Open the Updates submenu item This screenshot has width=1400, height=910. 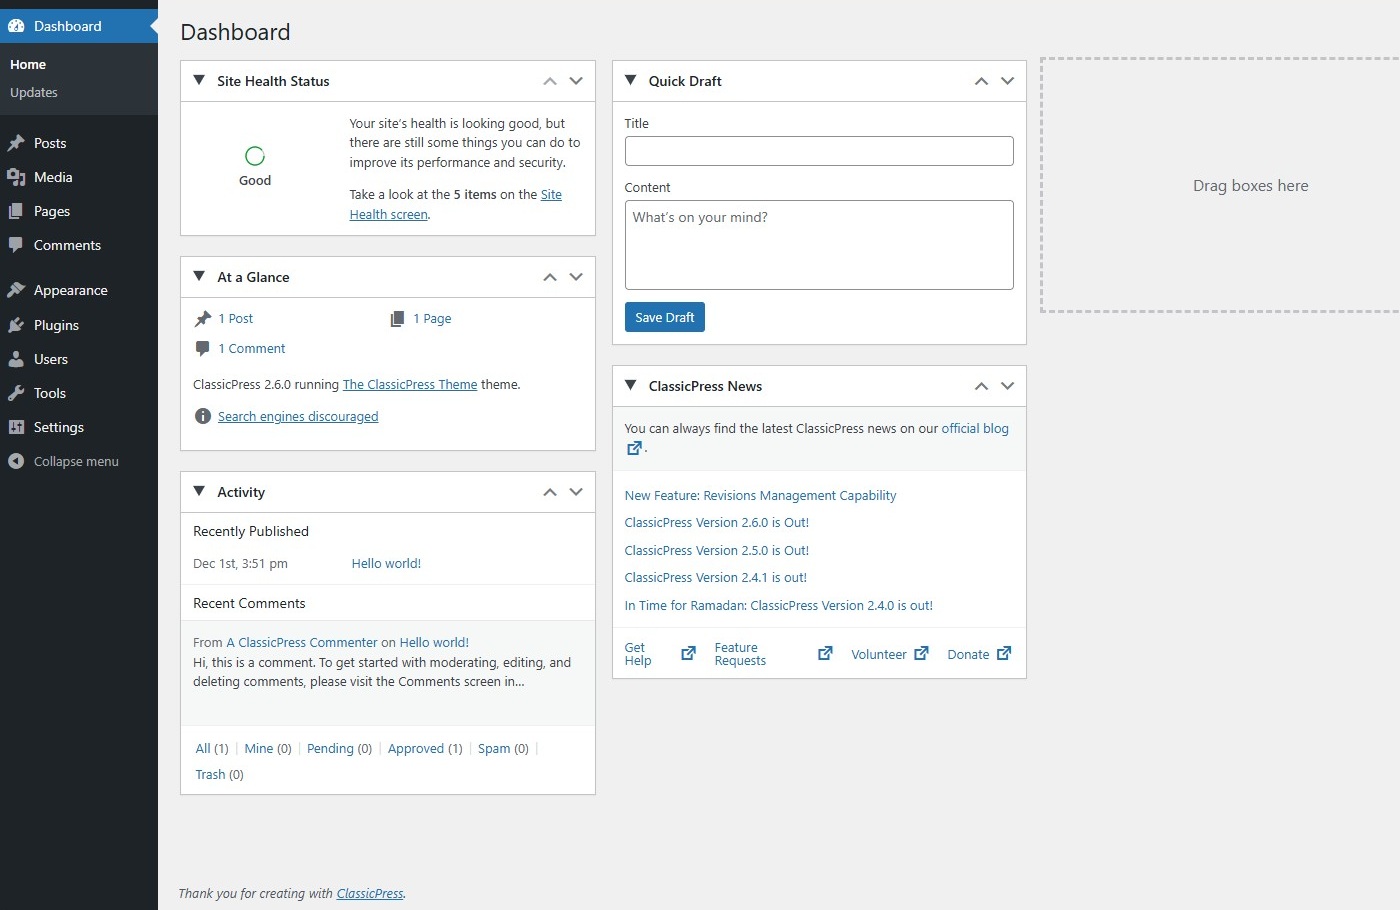coord(34,92)
